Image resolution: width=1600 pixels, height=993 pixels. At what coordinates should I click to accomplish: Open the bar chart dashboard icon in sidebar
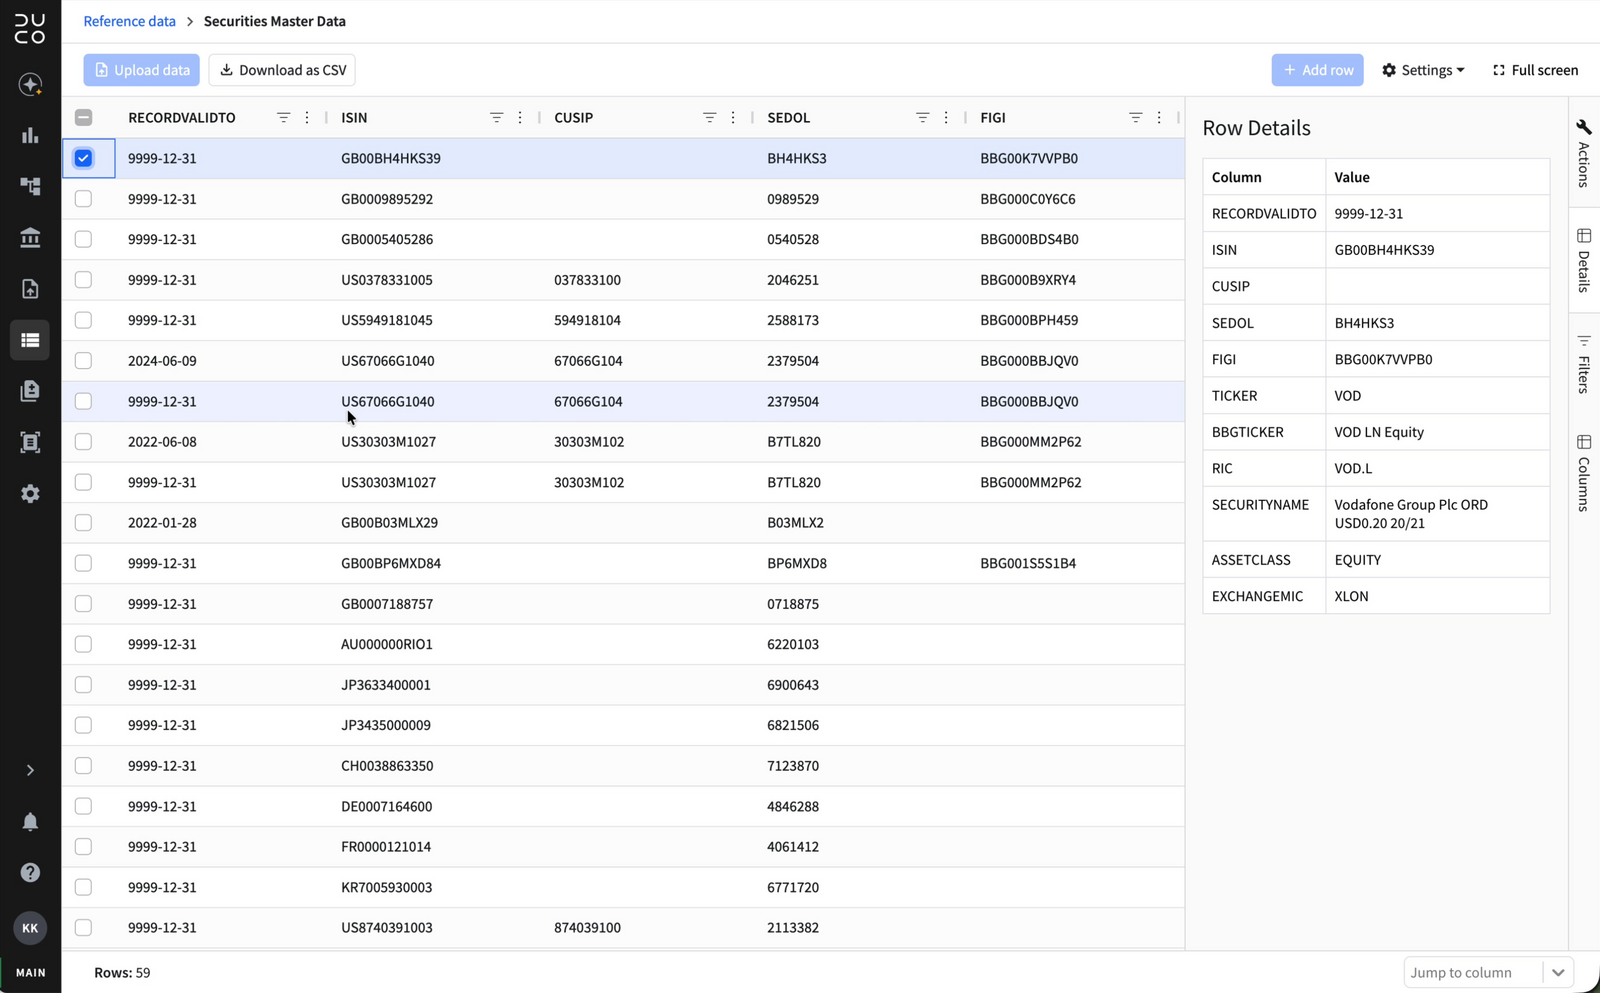click(30, 135)
